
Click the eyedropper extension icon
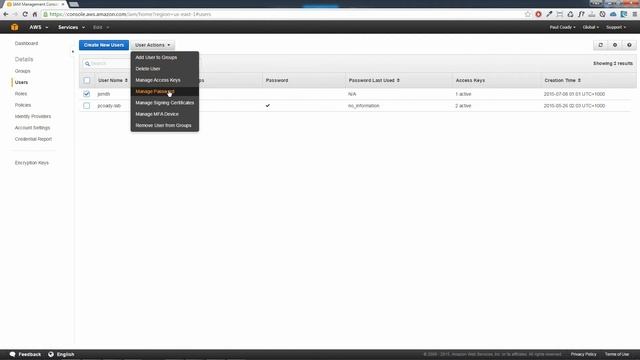549,14
